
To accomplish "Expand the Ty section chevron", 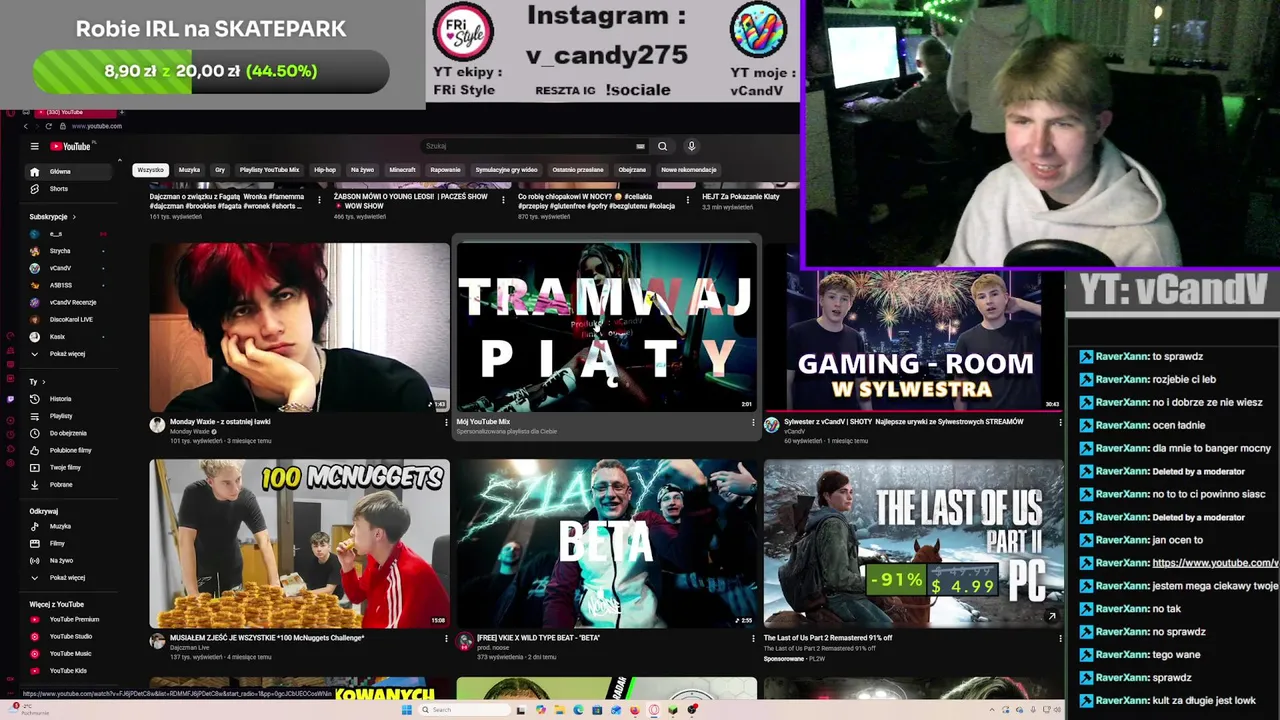I will [x=44, y=382].
